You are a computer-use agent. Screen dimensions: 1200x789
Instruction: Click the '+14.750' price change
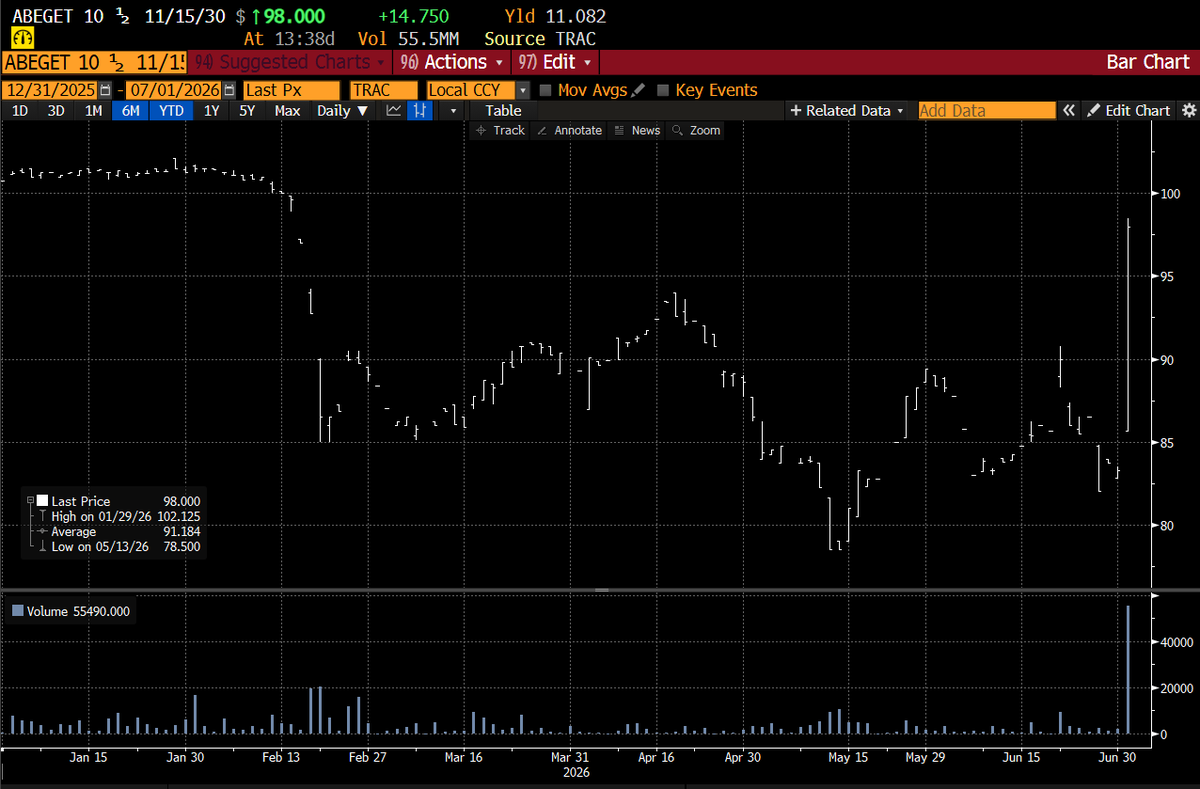click(x=414, y=16)
